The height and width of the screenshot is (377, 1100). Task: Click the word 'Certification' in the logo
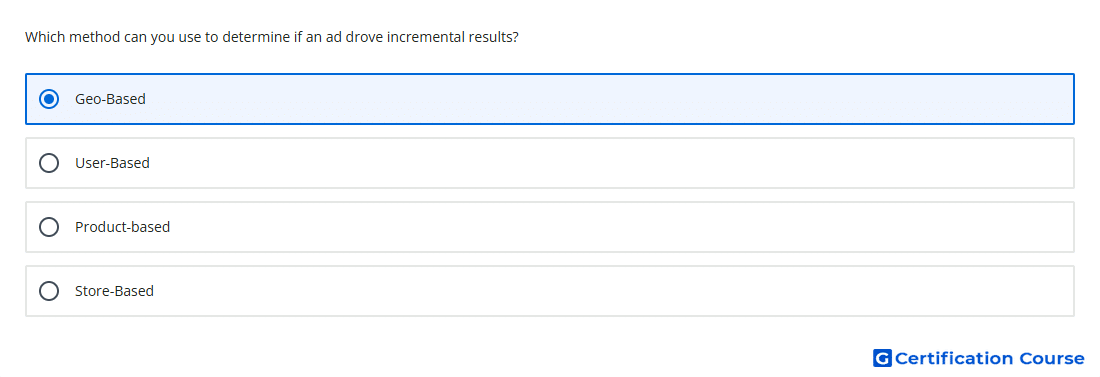[x=954, y=358]
